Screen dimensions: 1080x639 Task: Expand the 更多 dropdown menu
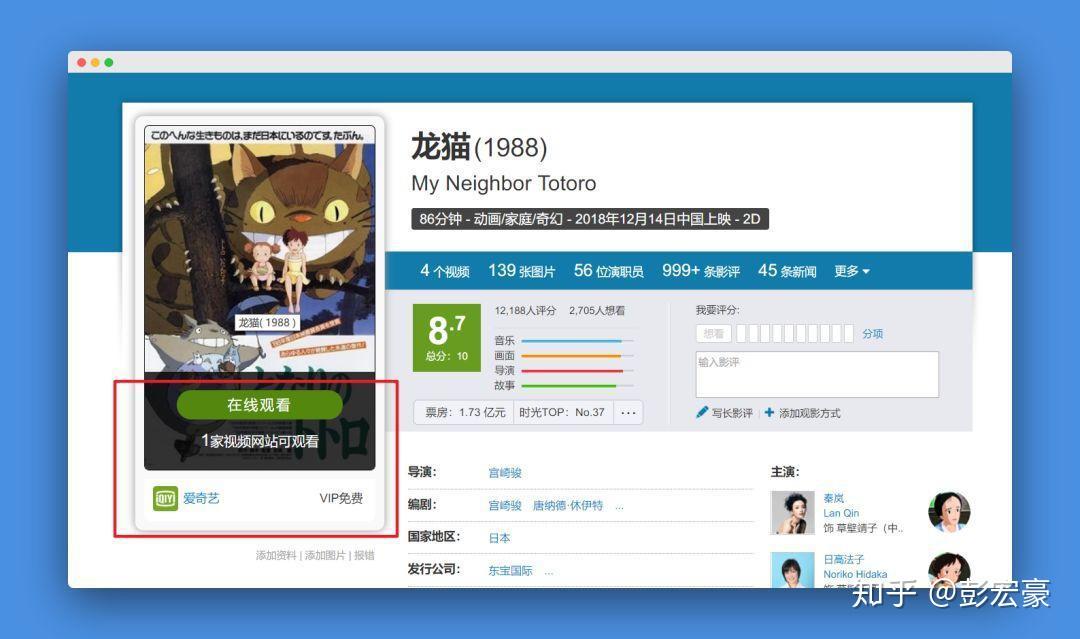click(851, 271)
